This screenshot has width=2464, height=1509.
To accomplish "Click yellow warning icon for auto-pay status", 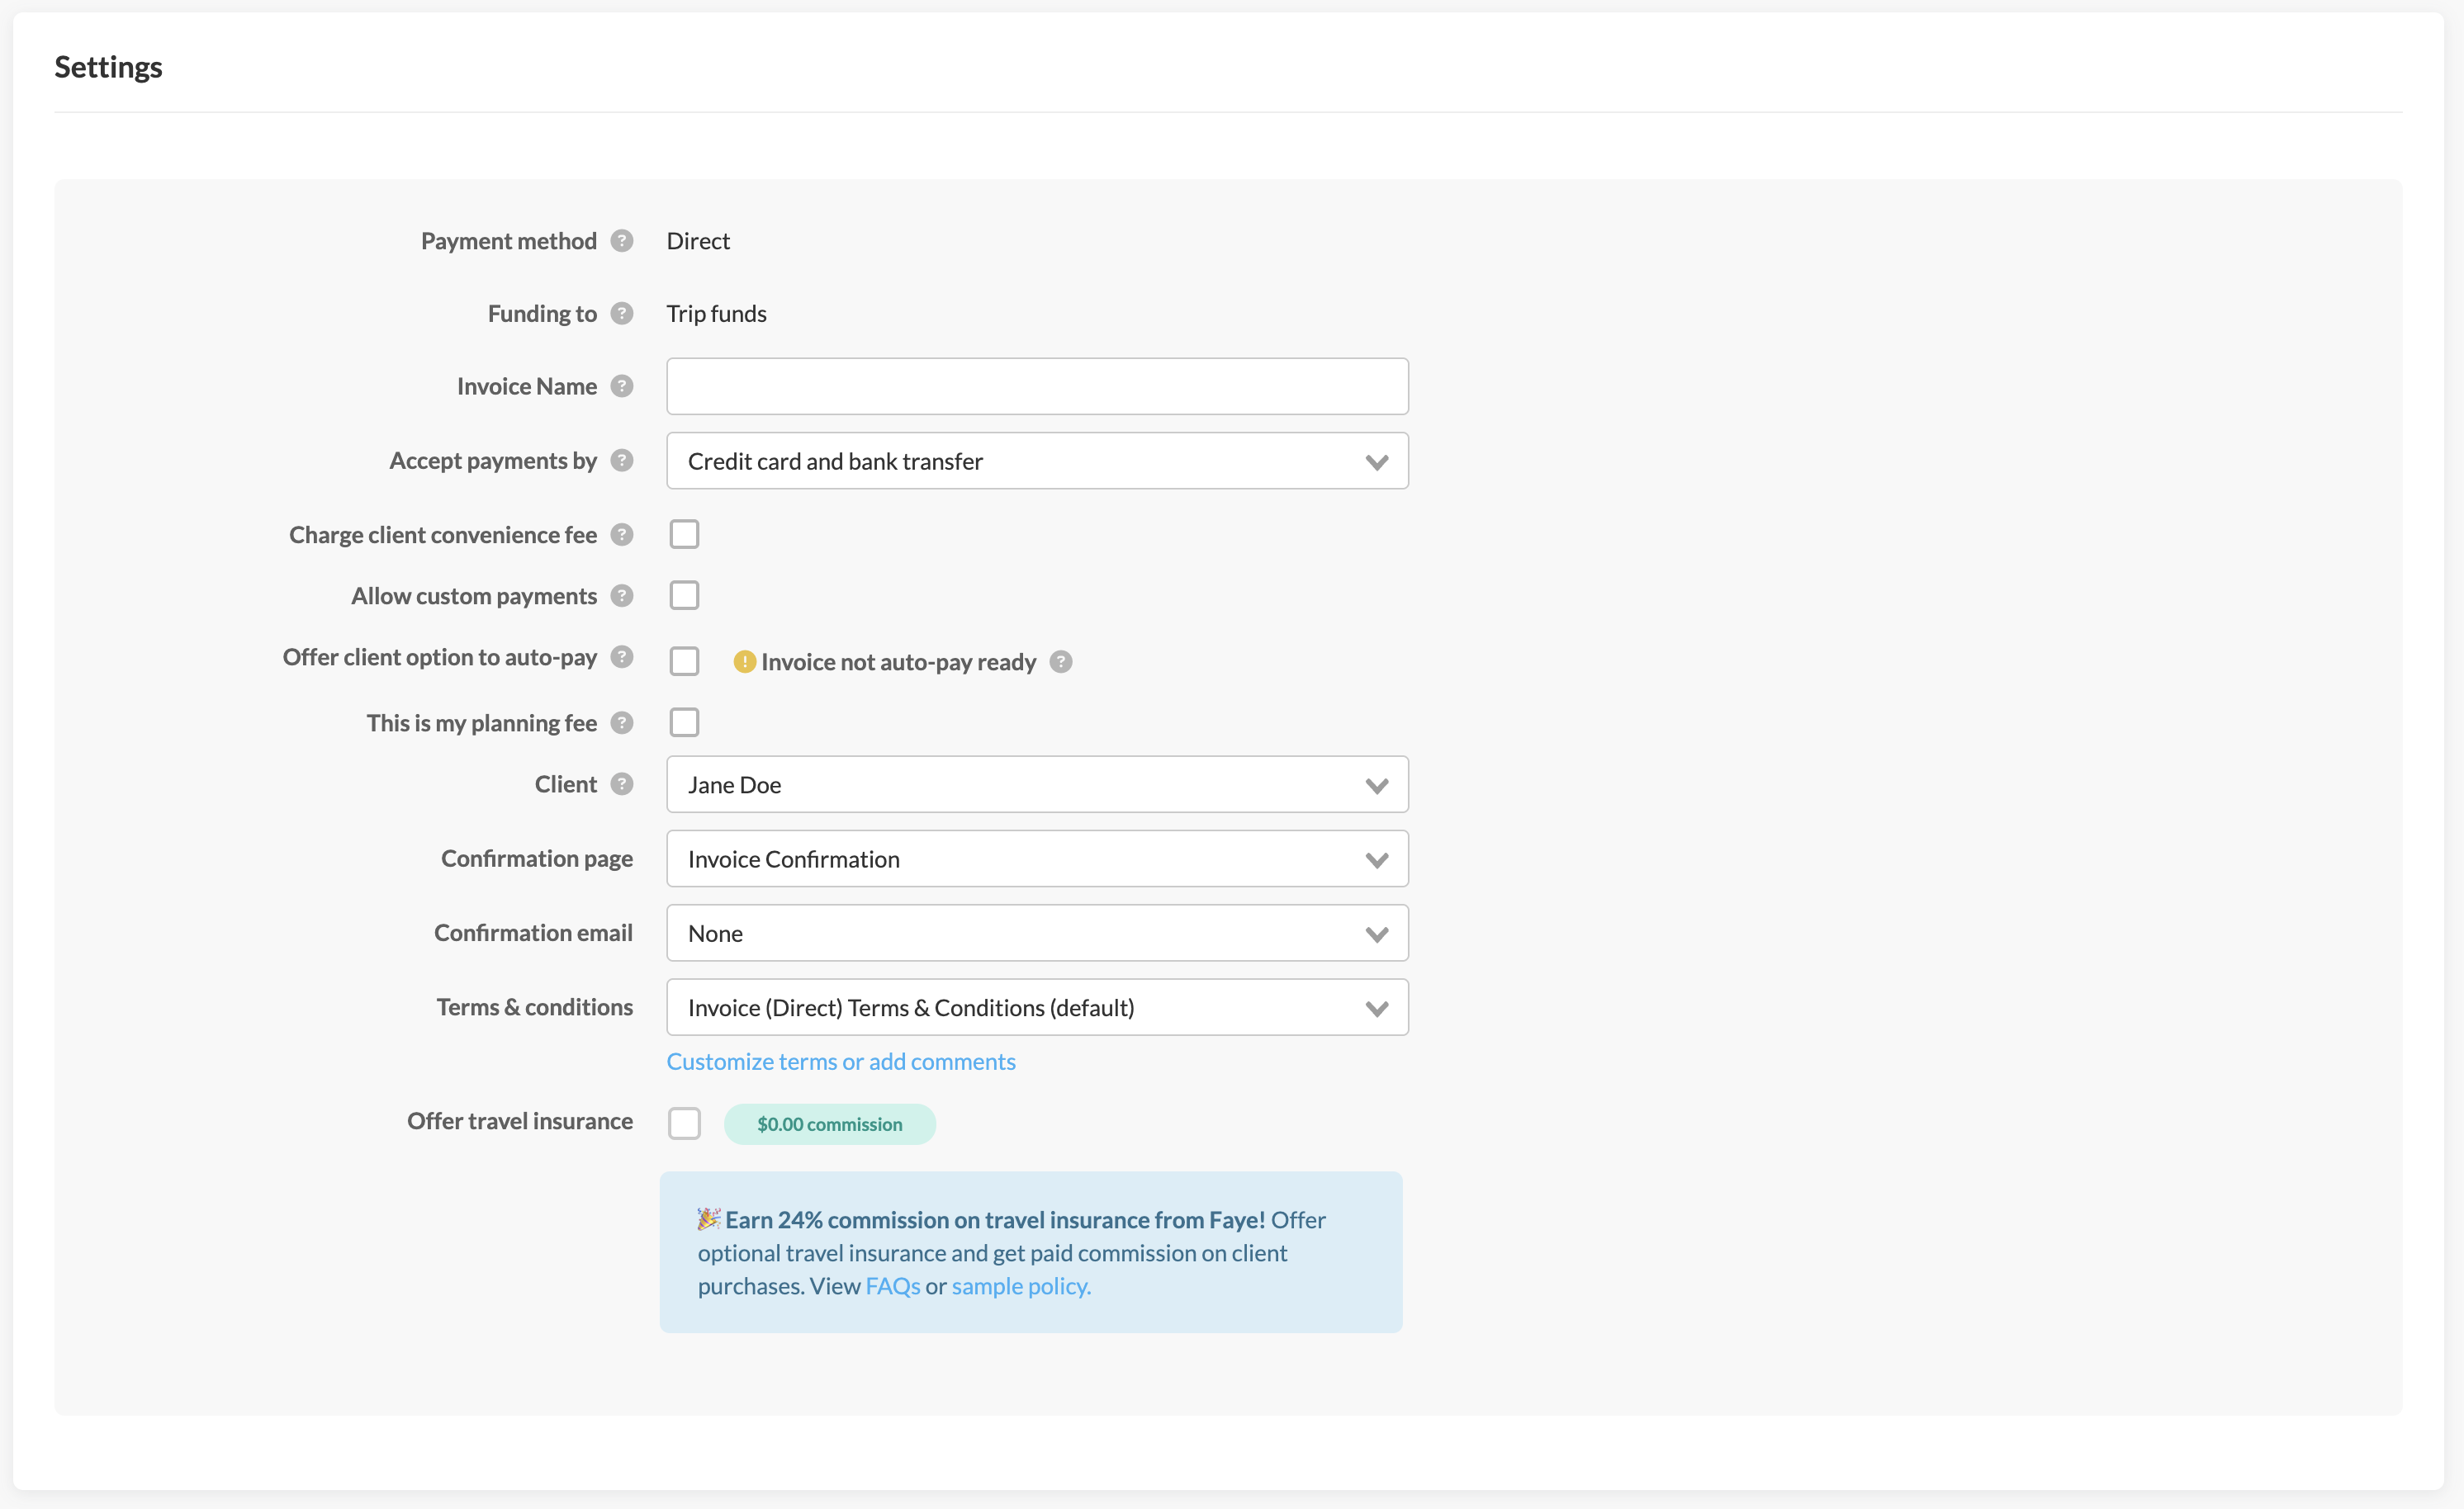I will [744, 662].
